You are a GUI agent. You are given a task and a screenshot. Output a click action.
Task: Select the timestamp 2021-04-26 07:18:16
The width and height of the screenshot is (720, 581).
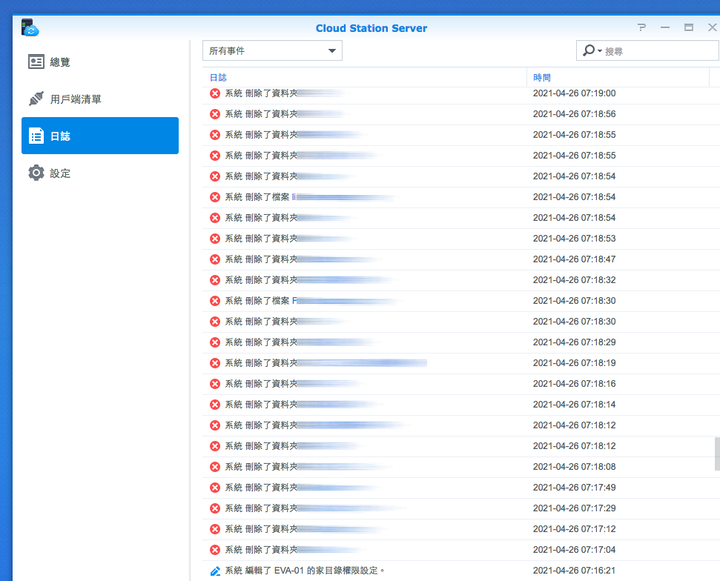574,384
